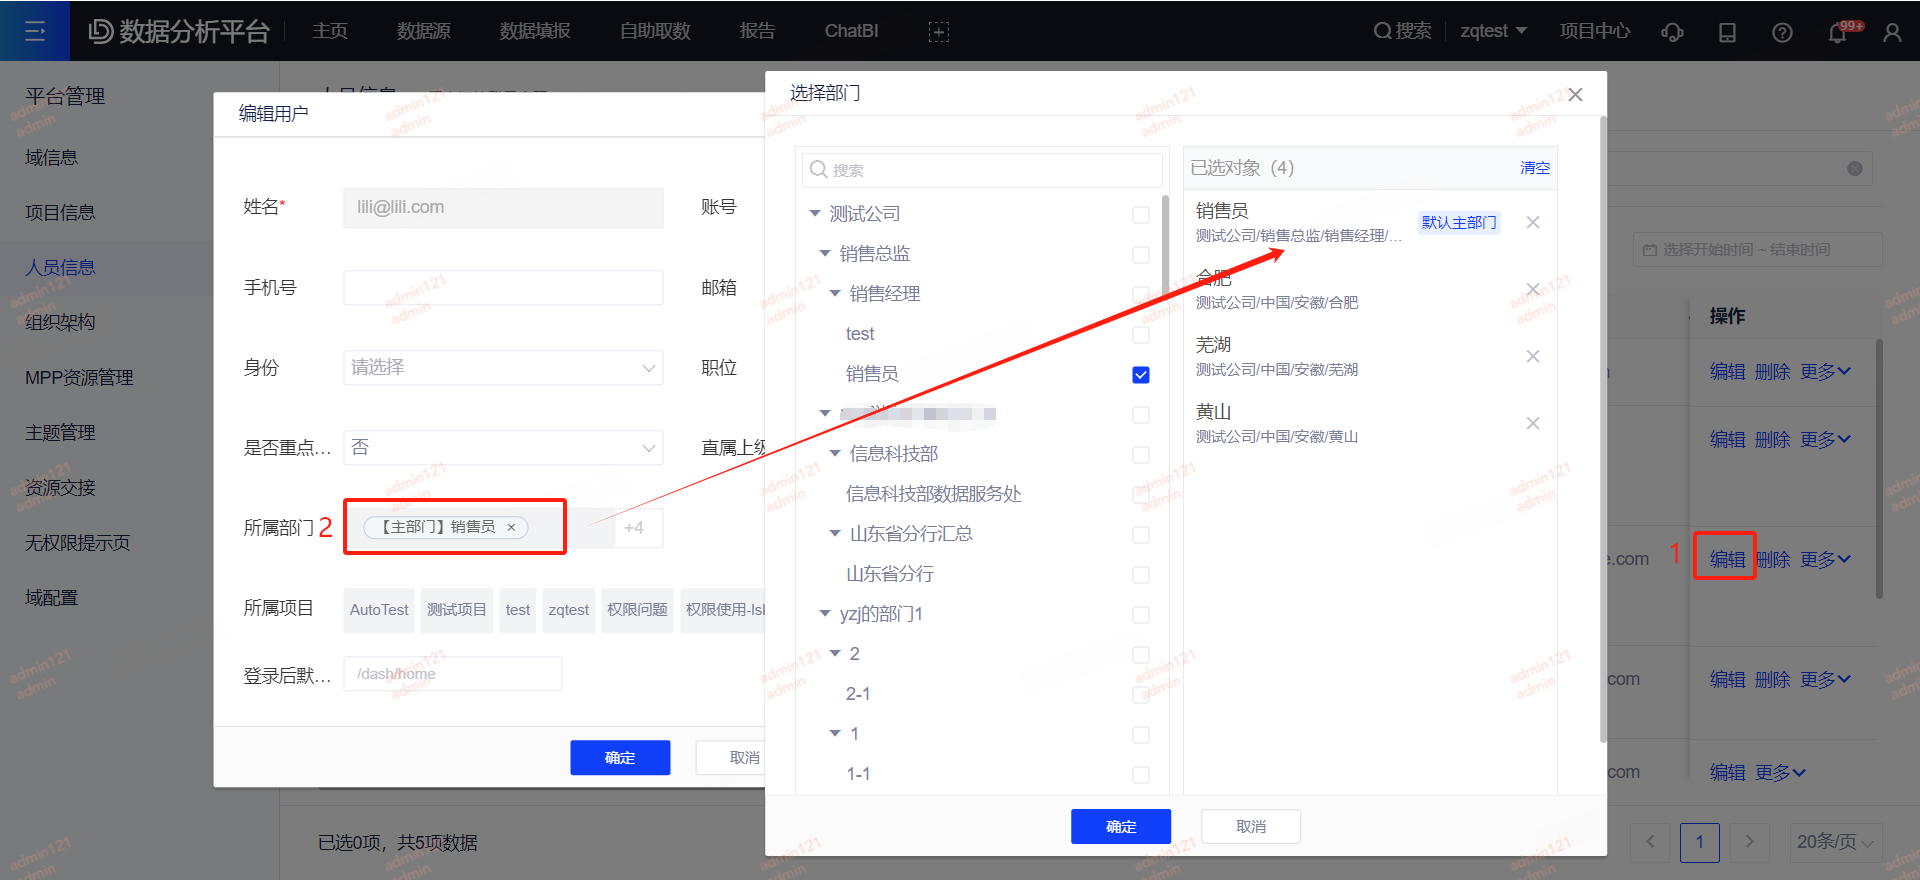Confirm department selection with 确定 button
Image resolution: width=1920 pixels, height=880 pixels.
click(x=1120, y=827)
